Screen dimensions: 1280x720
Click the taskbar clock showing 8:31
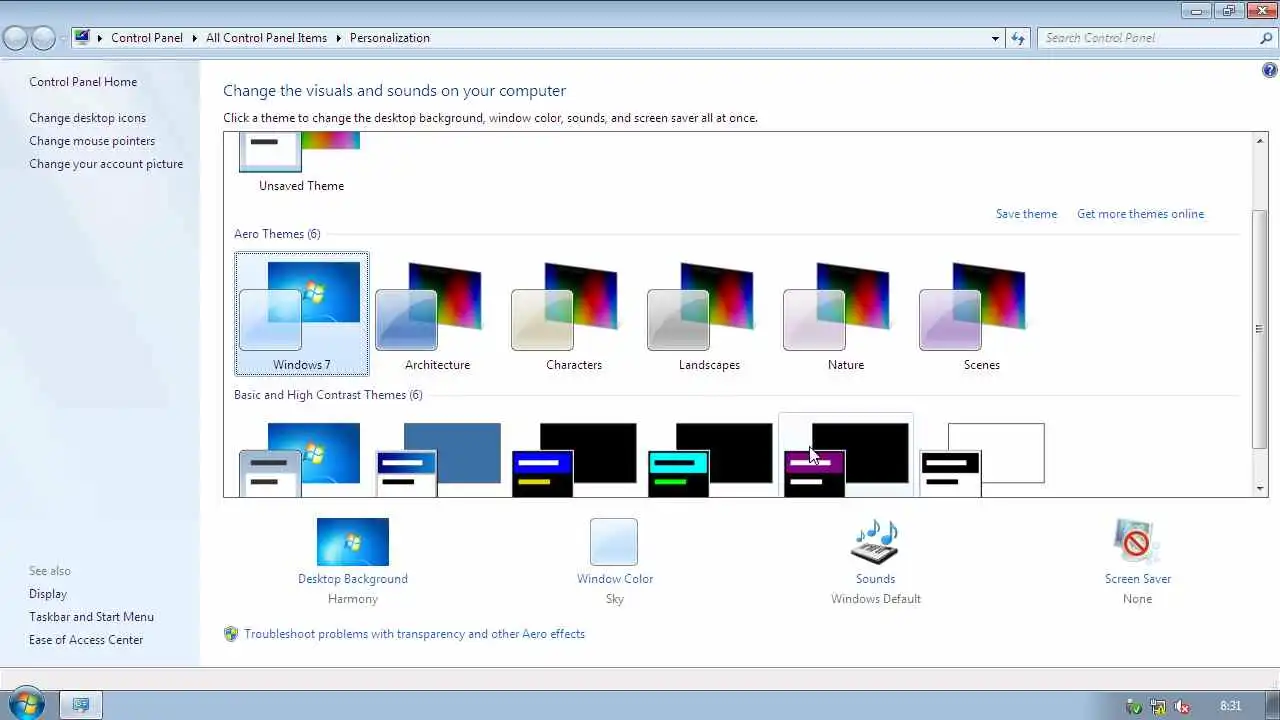click(1230, 706)
